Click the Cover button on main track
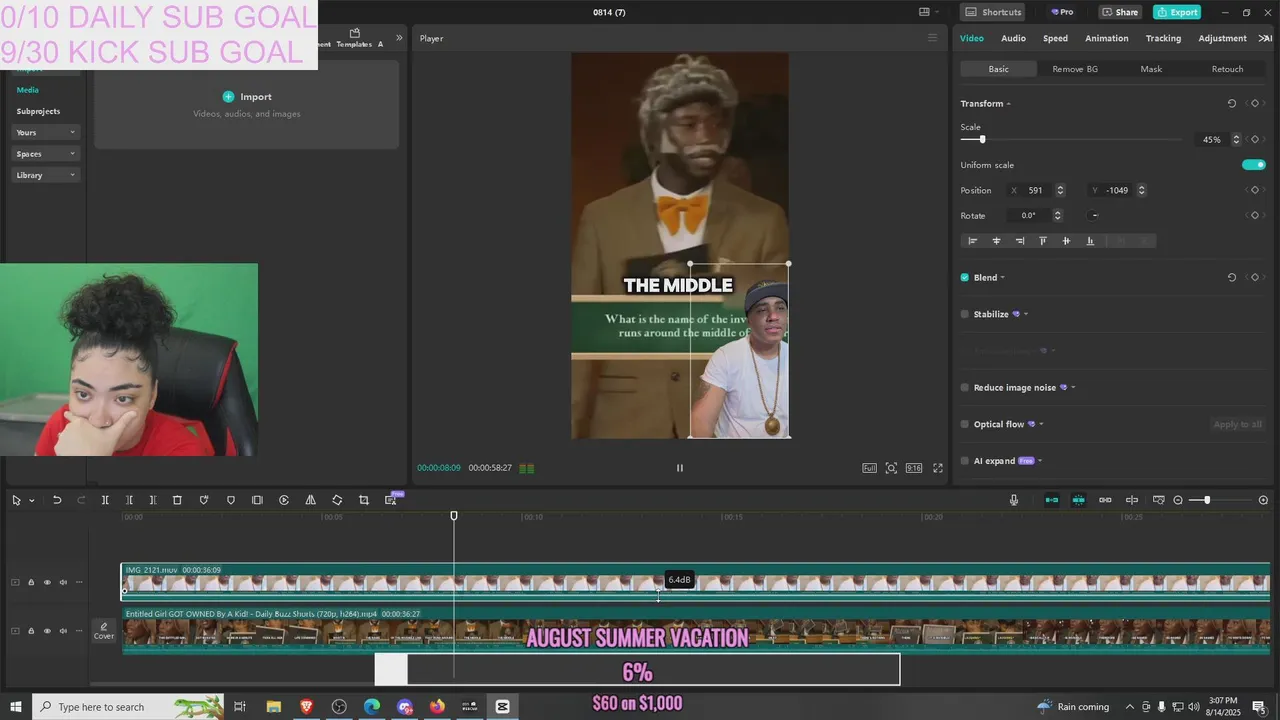Image resolution: width=1280 pixels, height=720 pixels. [x=104, y=631]
